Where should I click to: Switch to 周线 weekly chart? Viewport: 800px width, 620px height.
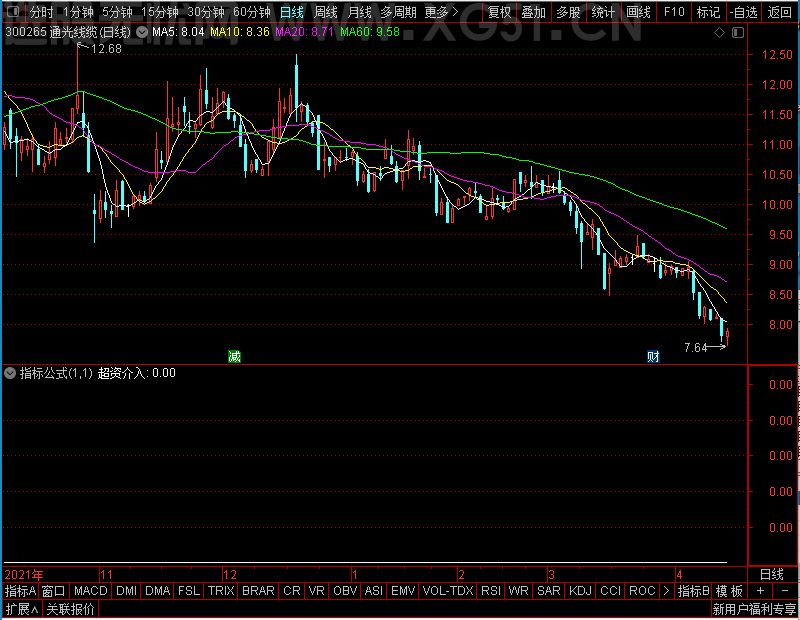click(x=326, y=12)
